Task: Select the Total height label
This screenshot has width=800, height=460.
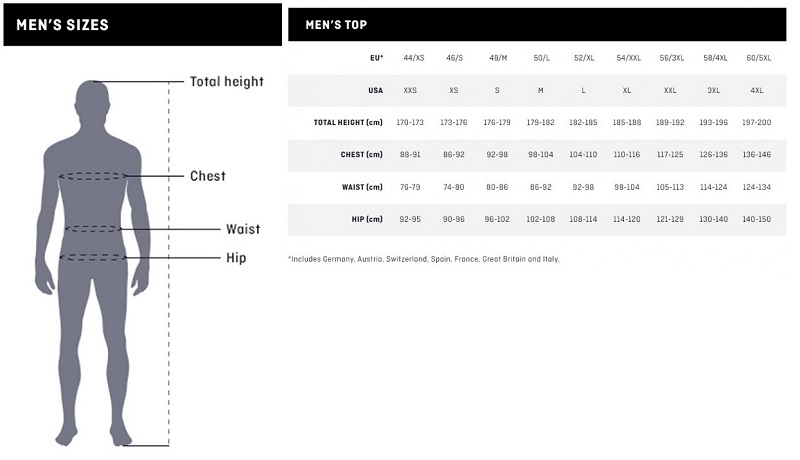Action: [x=227, y=82]
